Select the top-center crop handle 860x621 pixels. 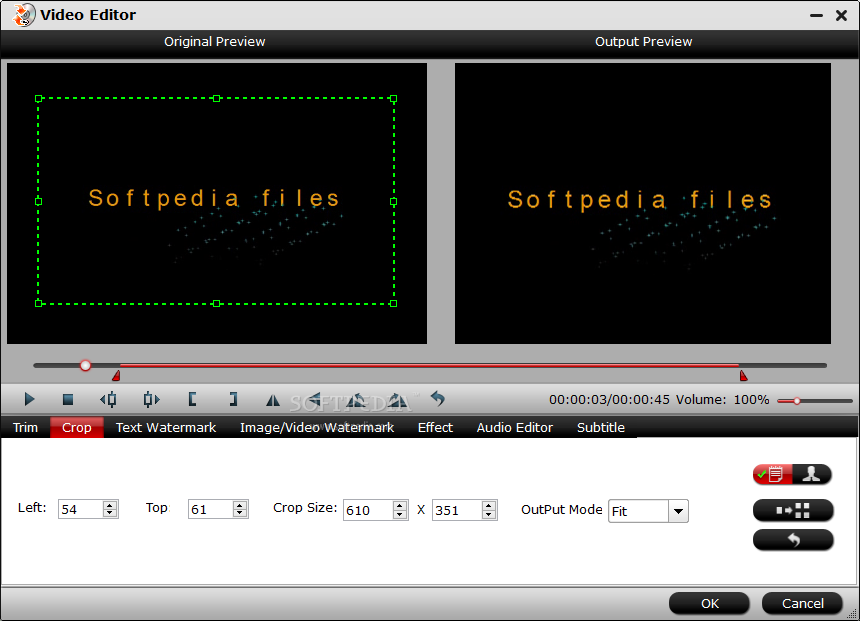[217, 99]
